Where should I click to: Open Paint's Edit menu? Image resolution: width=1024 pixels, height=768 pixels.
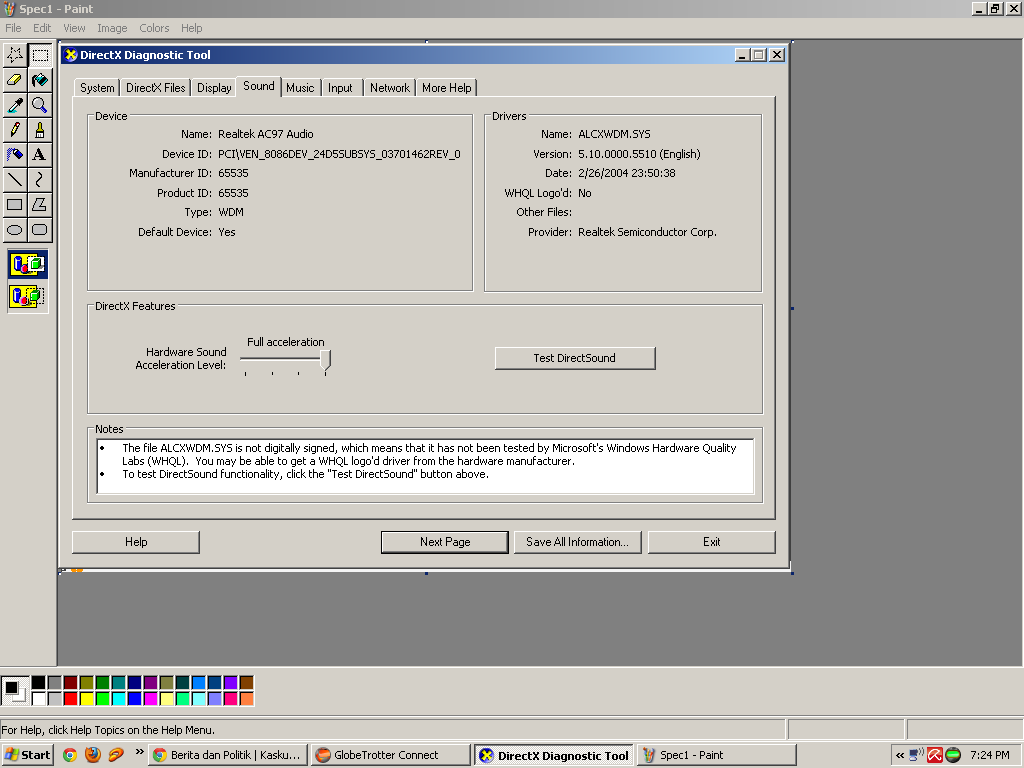coord(42,28)
